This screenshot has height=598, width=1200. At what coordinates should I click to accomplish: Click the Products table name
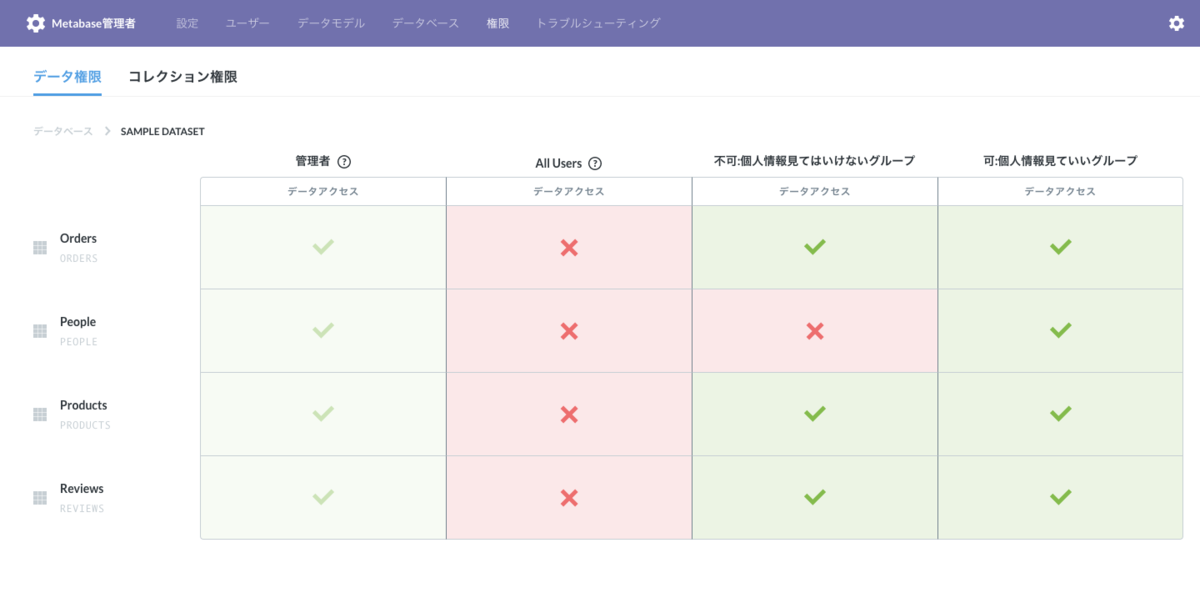click(83, 405)
